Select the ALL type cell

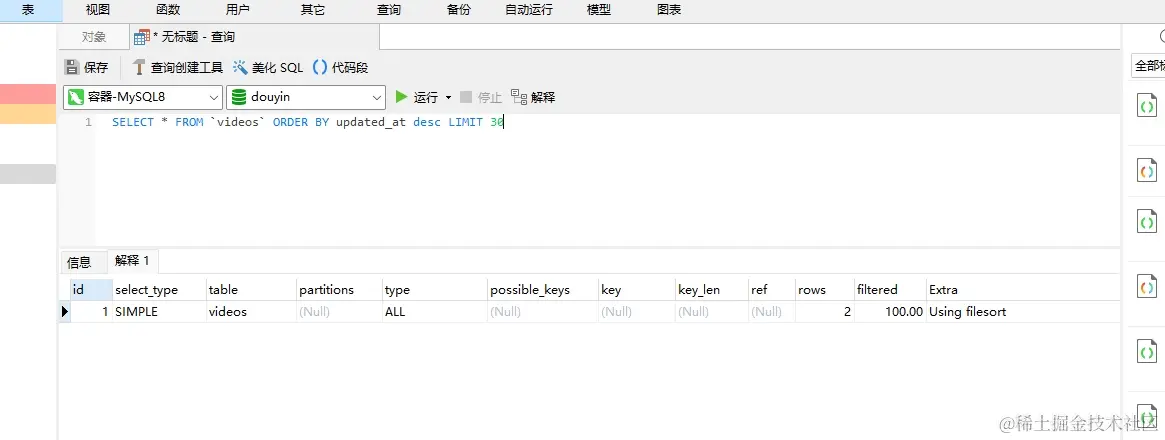[435, 312]
